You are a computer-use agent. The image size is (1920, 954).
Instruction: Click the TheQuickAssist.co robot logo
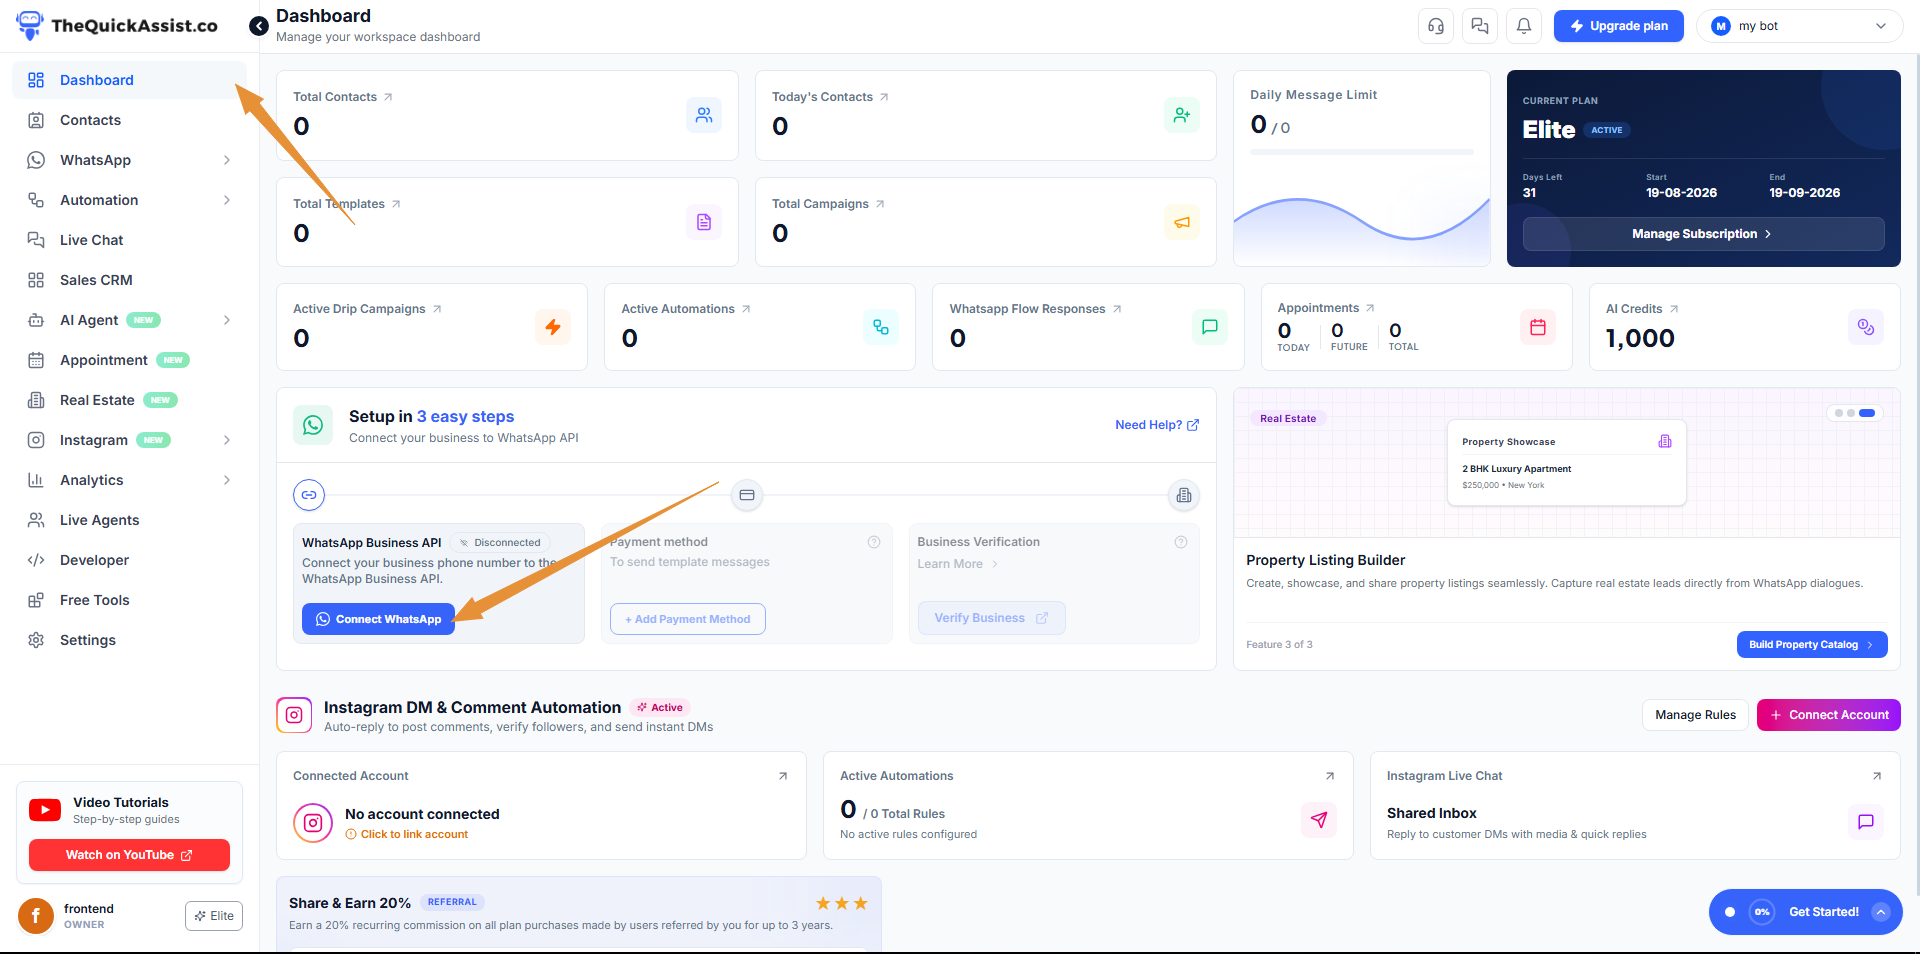(31, 25)
